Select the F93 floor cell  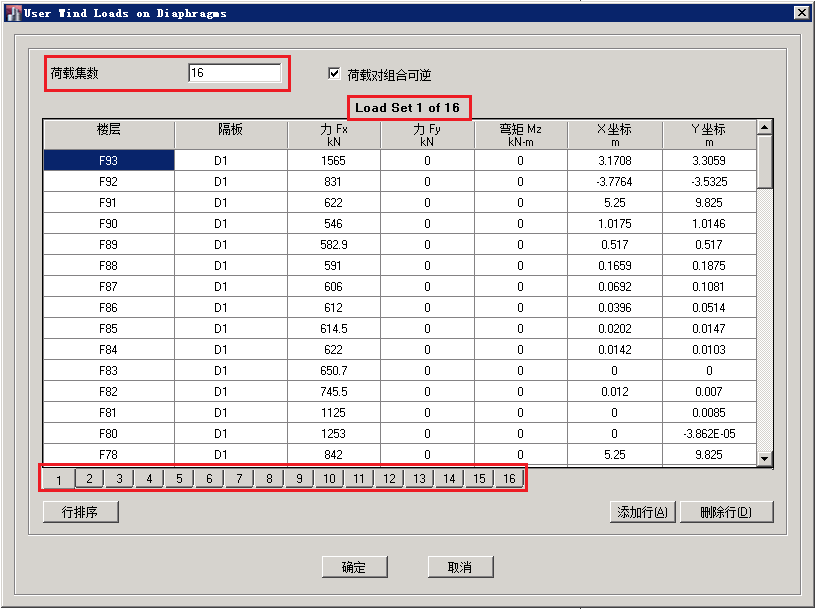click(109, 160)
